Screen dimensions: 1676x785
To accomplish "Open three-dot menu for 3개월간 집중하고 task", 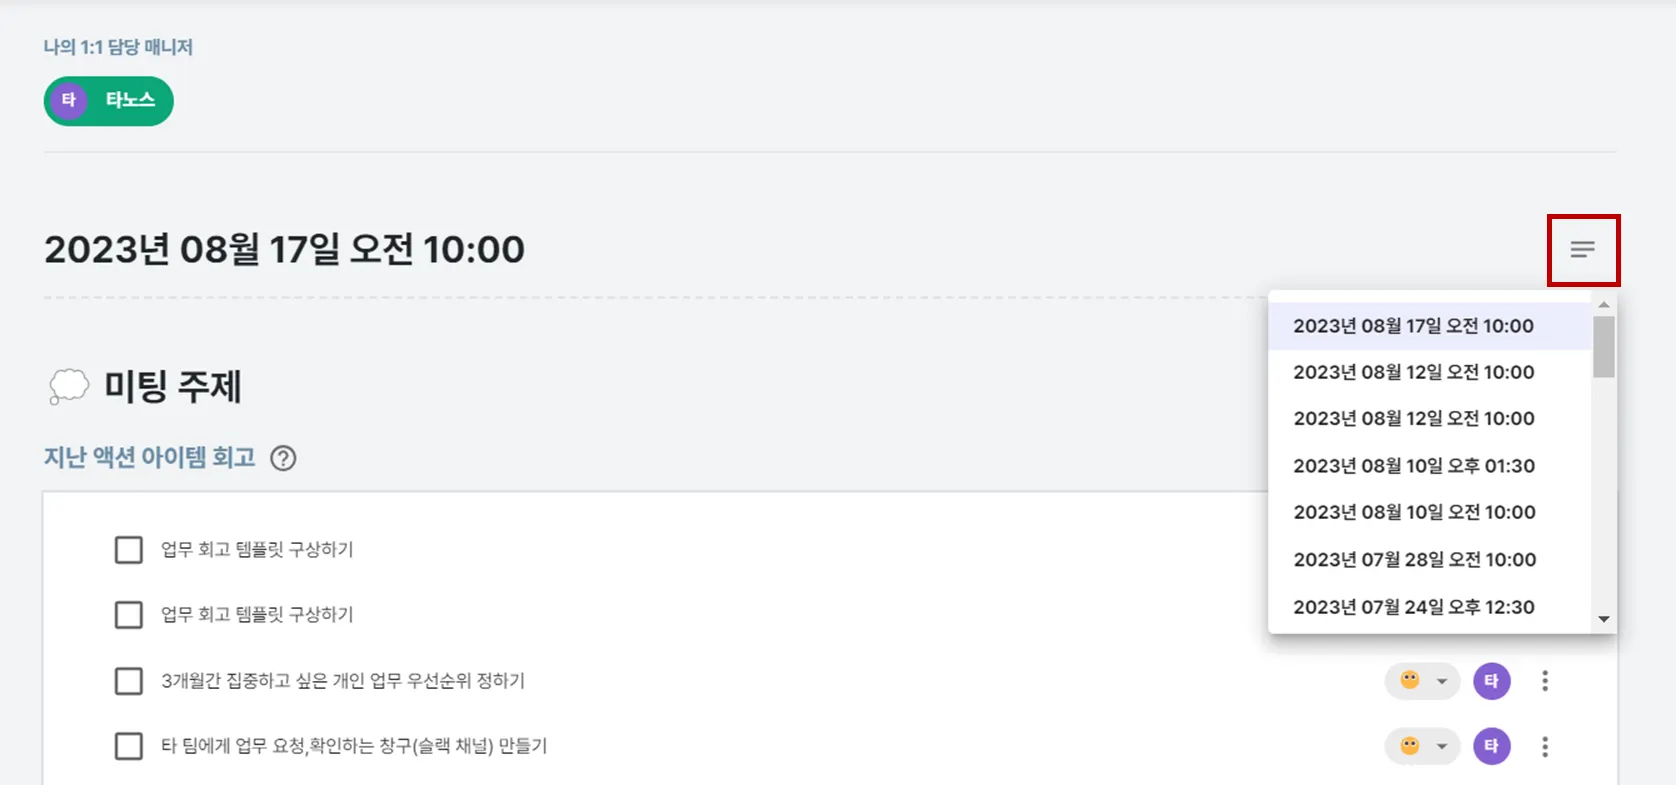I will pyautogui.click(x=1545, y=681).
